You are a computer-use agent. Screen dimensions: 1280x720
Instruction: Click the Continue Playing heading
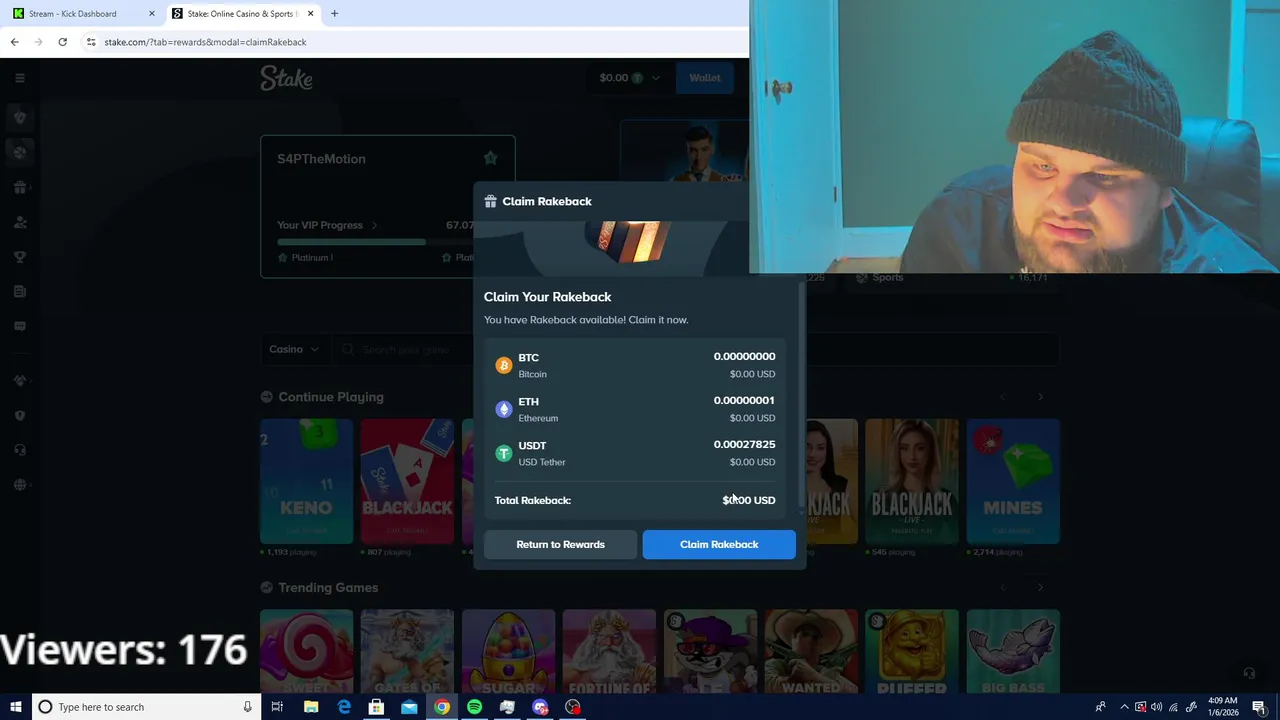(330, 397)
